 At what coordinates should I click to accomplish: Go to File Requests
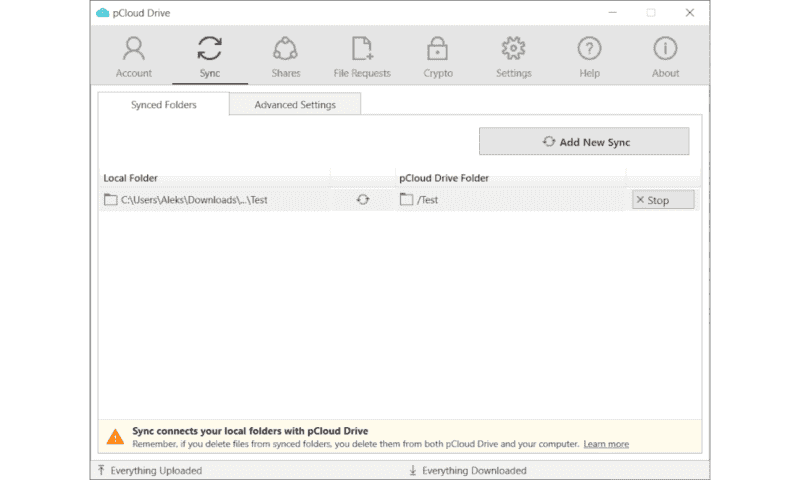362,57
